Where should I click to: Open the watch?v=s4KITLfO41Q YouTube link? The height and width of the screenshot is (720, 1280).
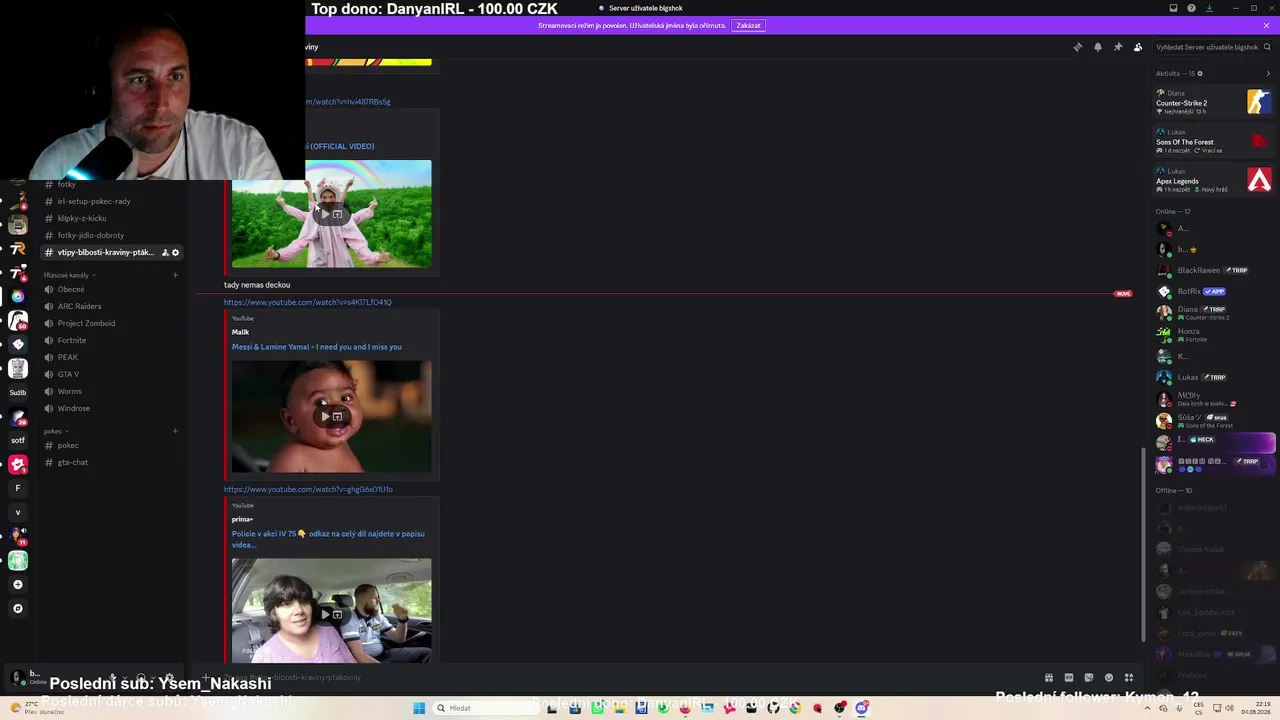pyautogui.click(x=307, y=302)
